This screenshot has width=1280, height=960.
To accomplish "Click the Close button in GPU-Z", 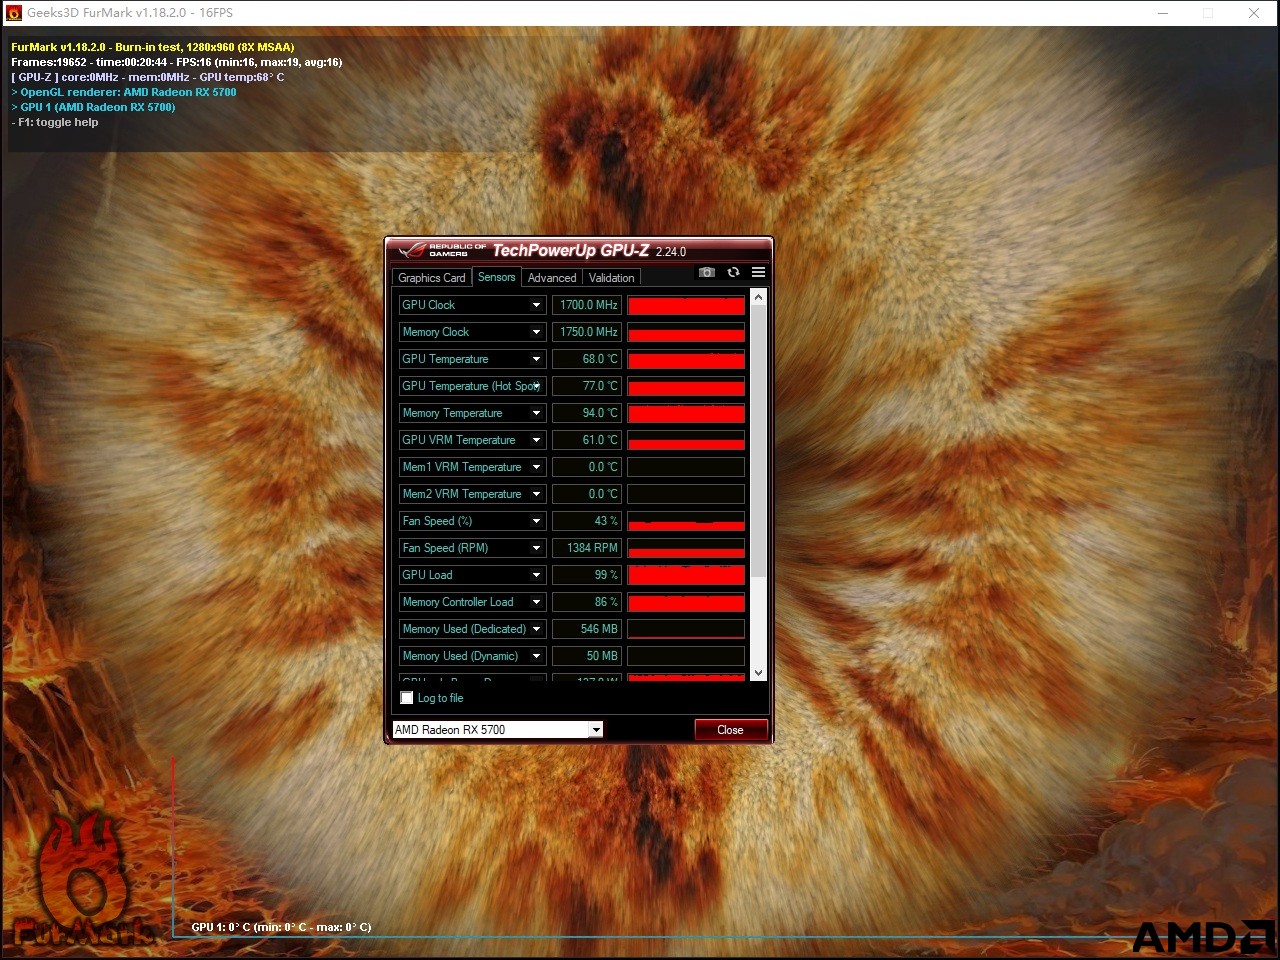I will pos(731,729).
